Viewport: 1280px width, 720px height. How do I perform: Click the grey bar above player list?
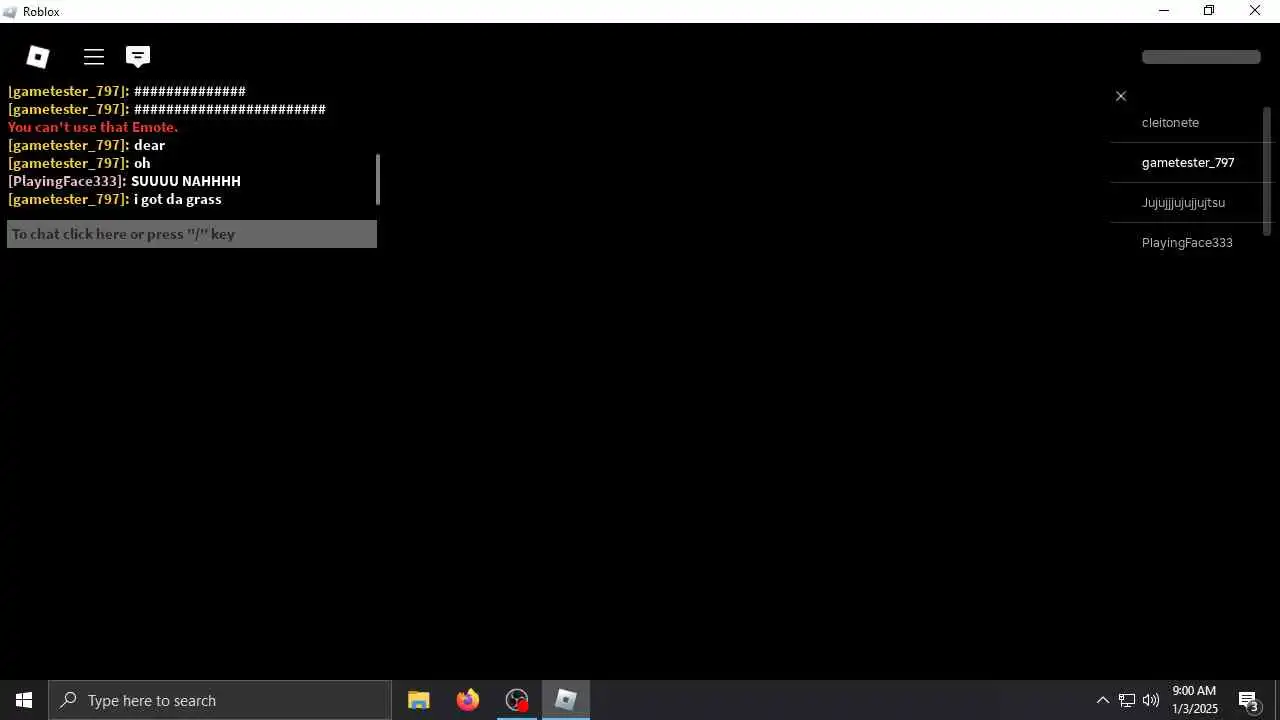click(1201, 57)
